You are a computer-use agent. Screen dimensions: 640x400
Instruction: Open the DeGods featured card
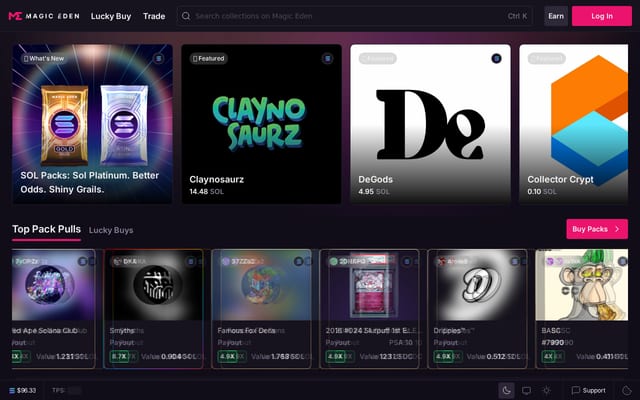[x=430, y=124]
